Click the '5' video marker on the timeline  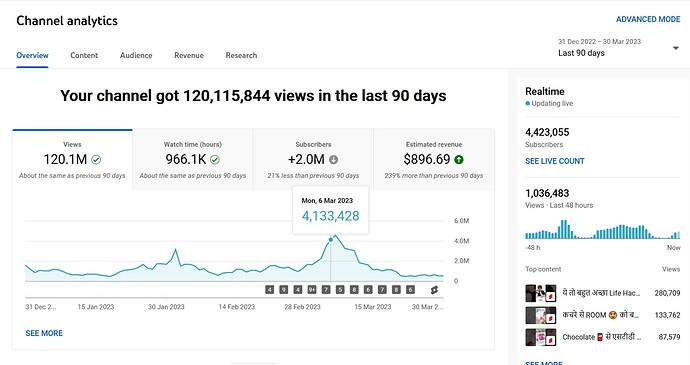[x=340, y=290]
